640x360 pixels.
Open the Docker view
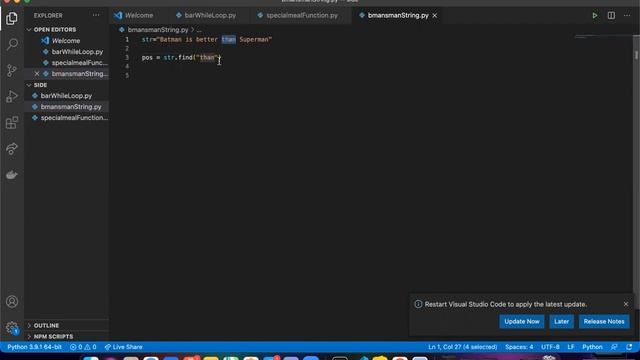click(x=12, y=175)
